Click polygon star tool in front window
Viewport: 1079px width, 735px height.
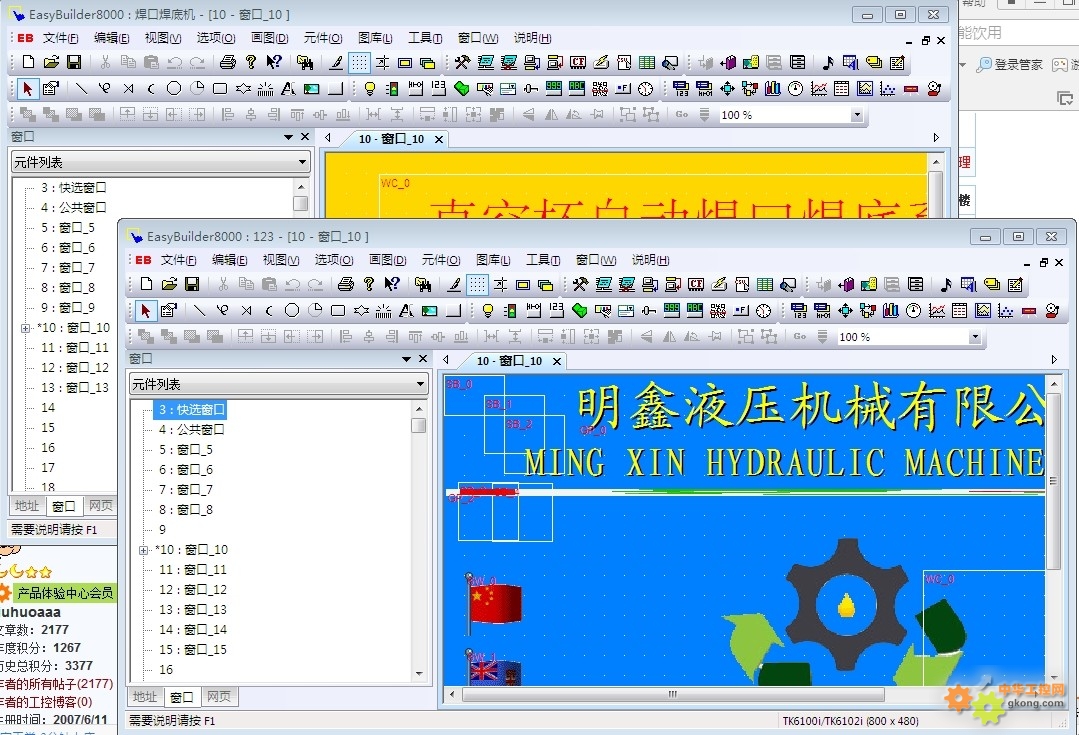(x=361, y=310)
